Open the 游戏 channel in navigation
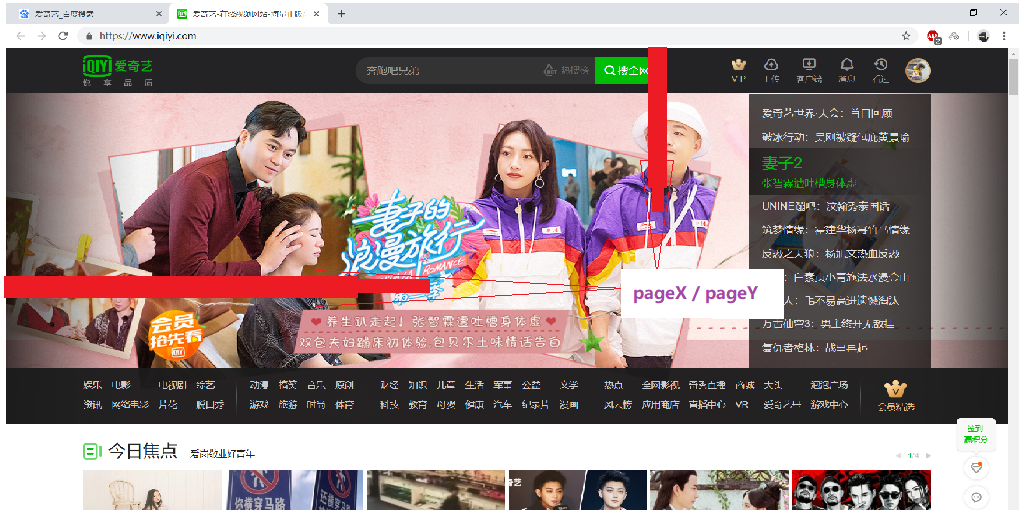Image resolution: width=1025 pixels, height=522 pixels. tap(259, 405)
